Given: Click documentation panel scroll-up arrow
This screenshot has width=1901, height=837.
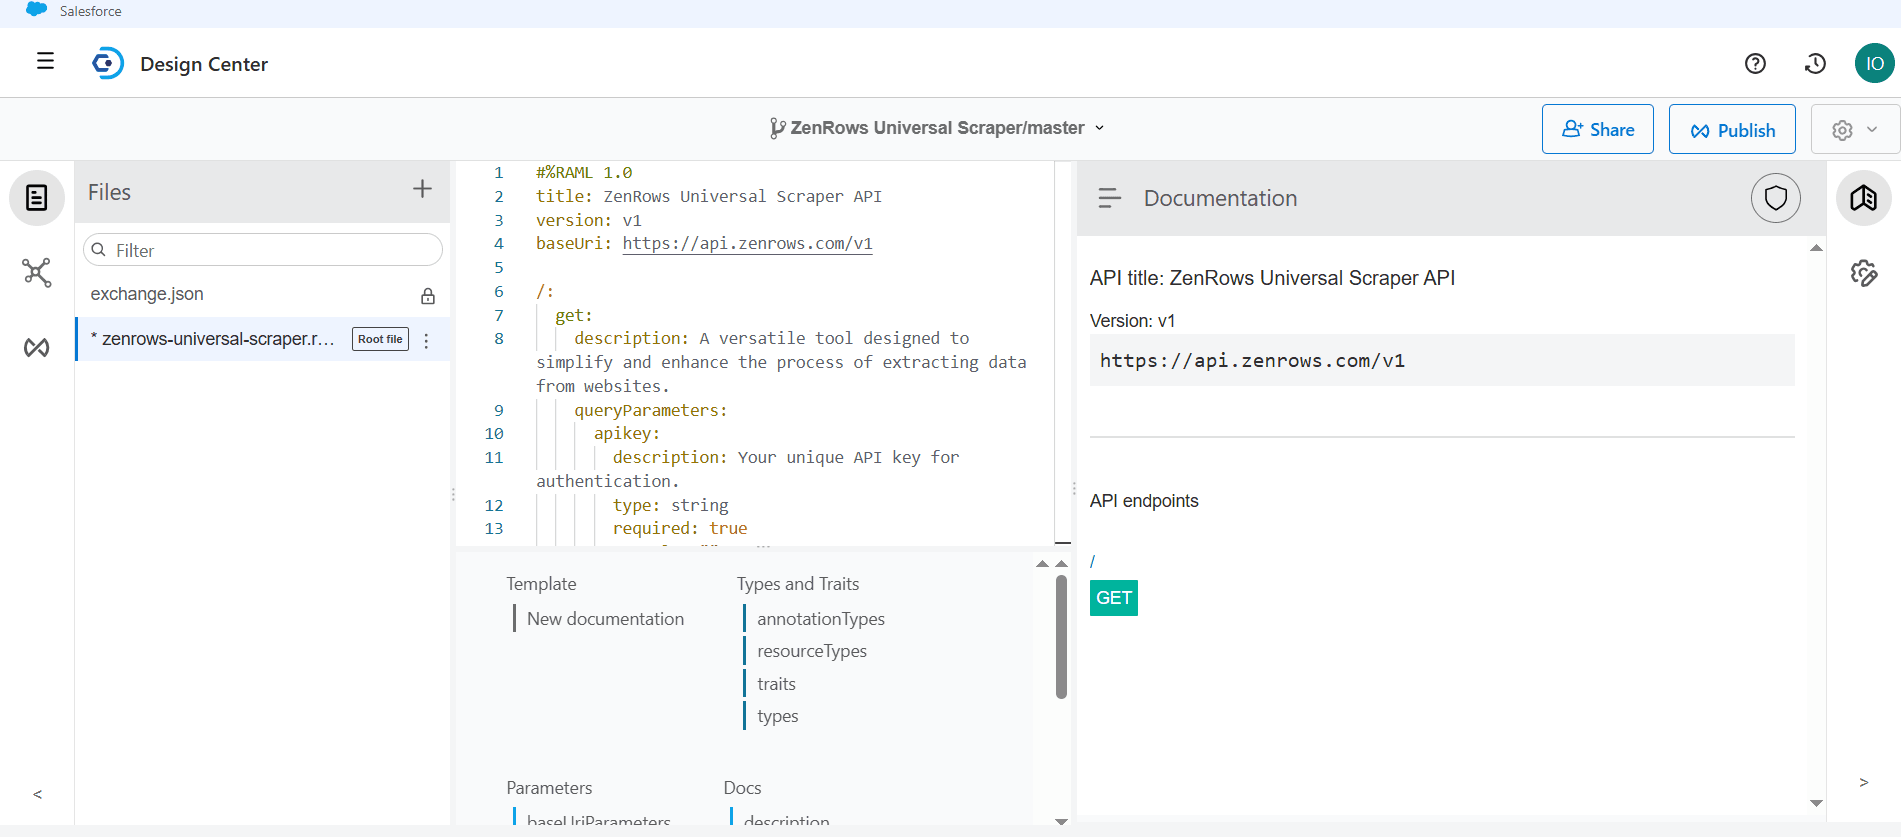Looking at the screenshot, I should (x=1816, y=248).
